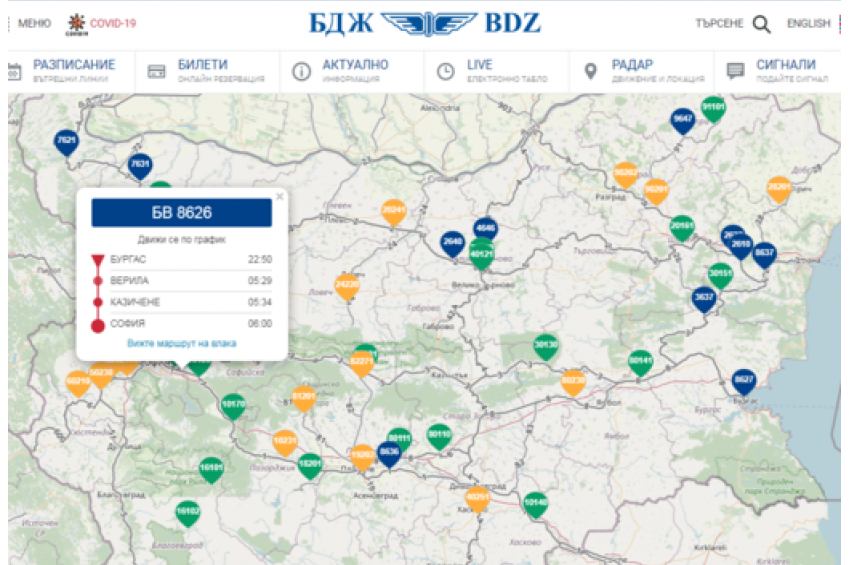Select blue train marker 8637
The image size is (850, 565).
(764, 253)
